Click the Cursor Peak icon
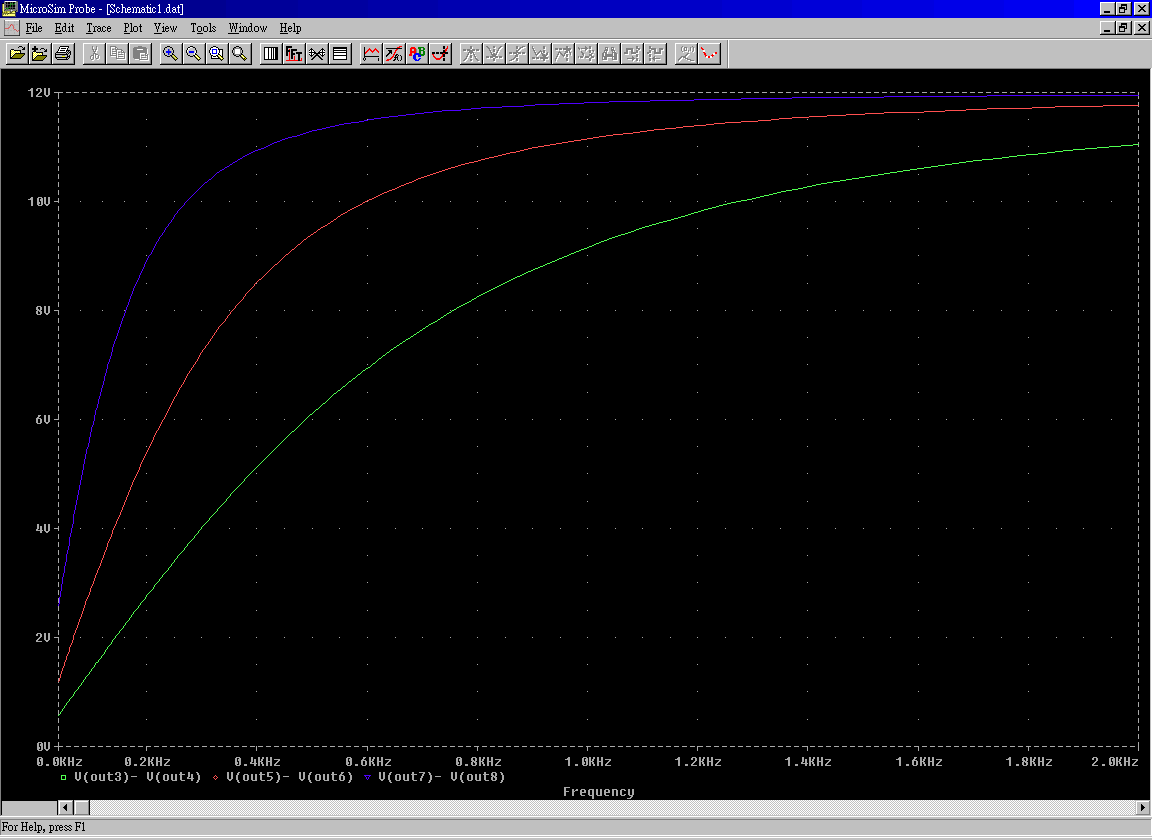The width and height of the screenshot is (1152, 840). coord(471,54)
